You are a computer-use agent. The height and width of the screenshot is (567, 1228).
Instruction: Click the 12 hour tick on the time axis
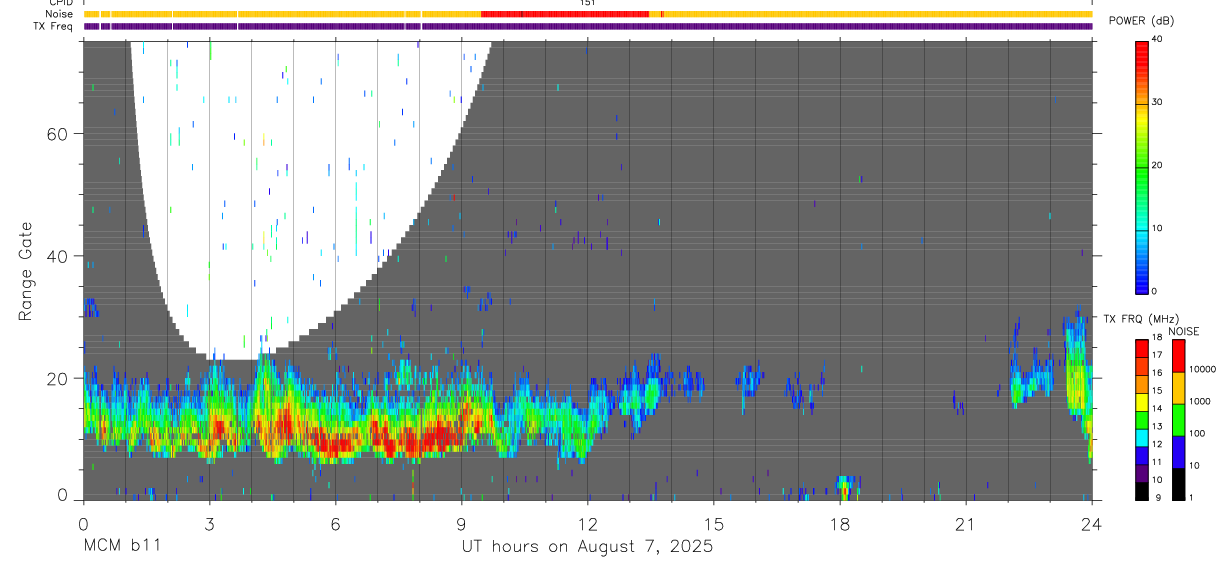click(x=587, y=523)
